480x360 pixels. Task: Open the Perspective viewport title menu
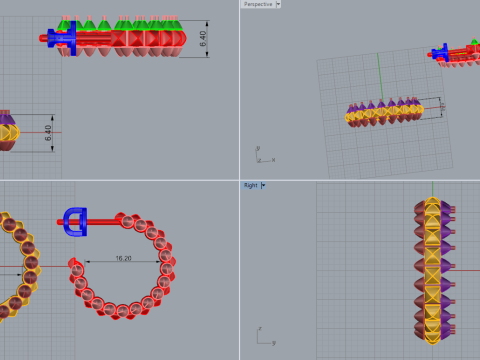258,4
